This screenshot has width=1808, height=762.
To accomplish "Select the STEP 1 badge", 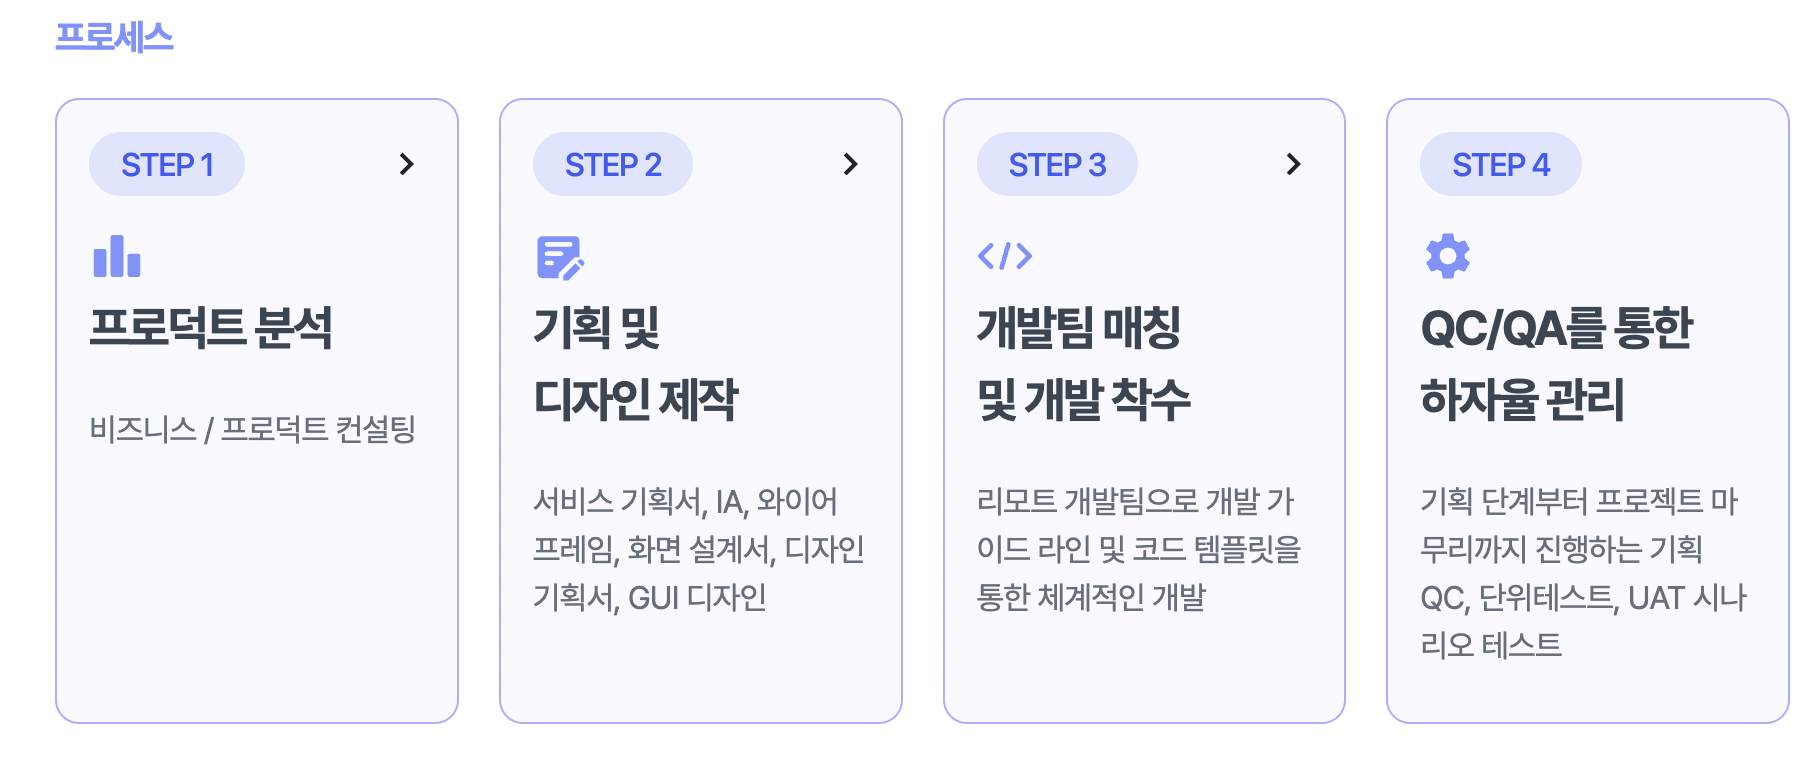I will pyautogui.click(x=167, y=164).
